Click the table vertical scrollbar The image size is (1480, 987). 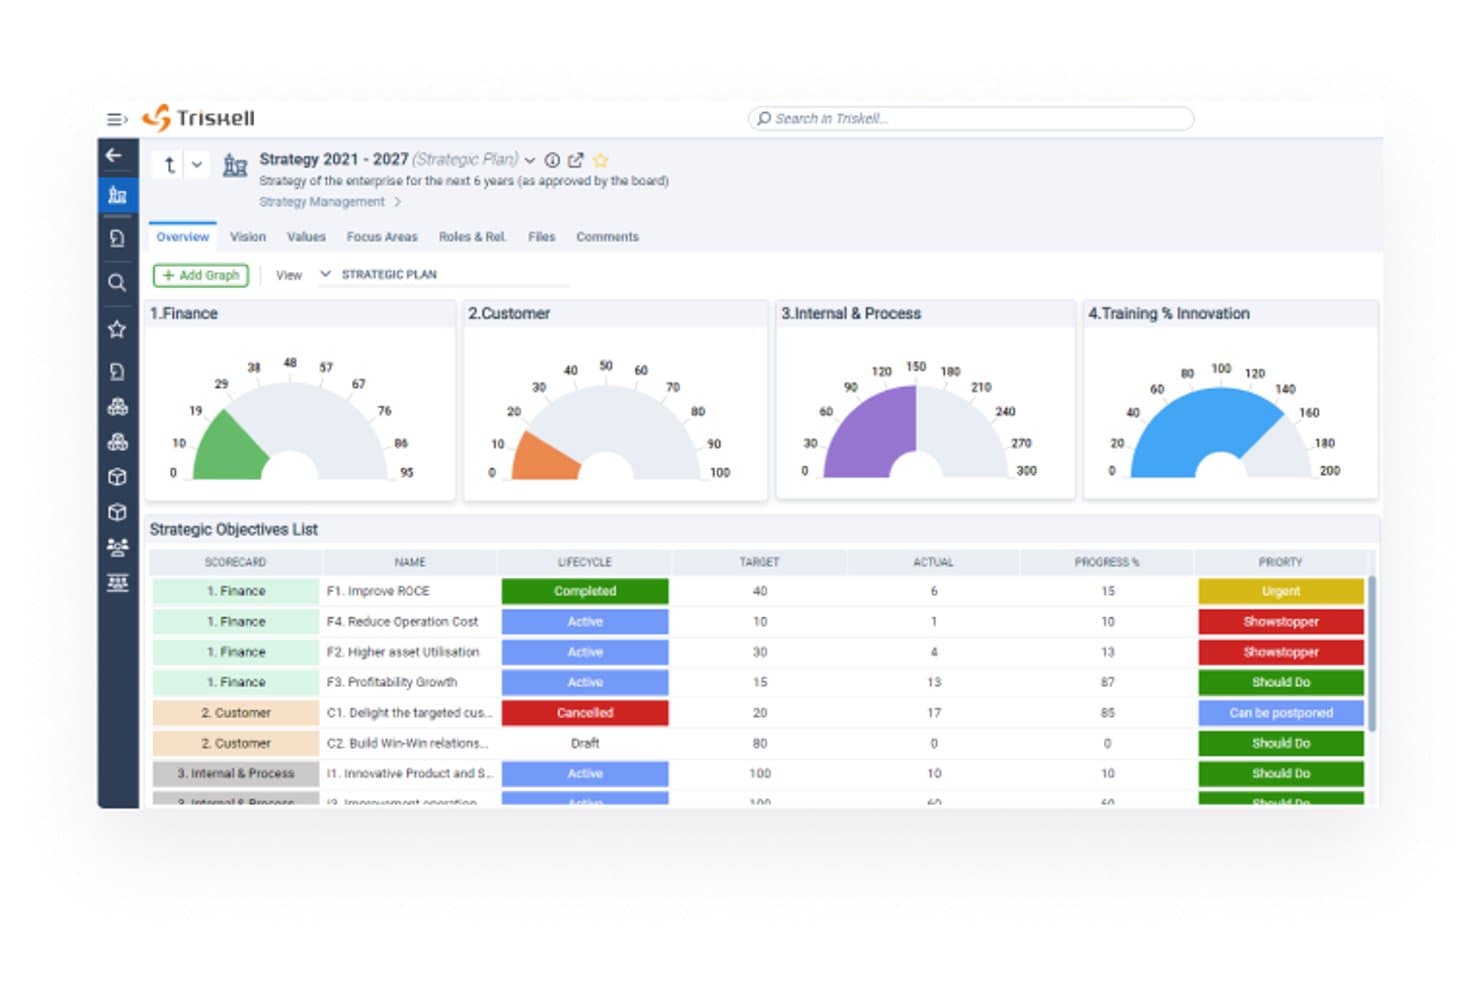(1372, 652)
